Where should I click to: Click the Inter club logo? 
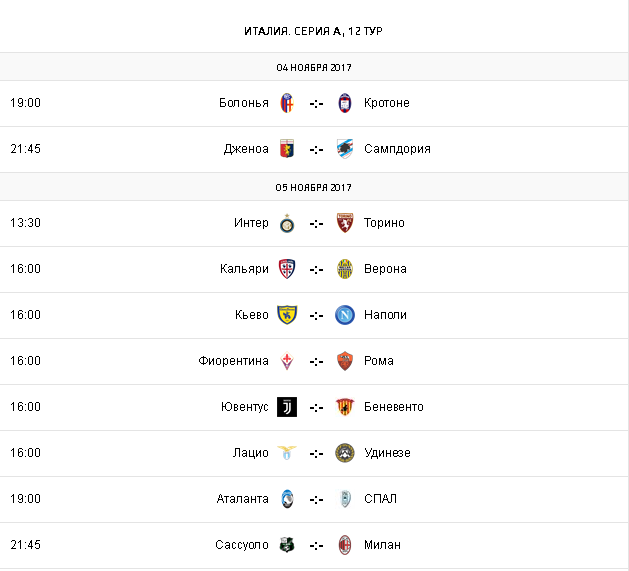pyautogui.click(x=287, y=223)
